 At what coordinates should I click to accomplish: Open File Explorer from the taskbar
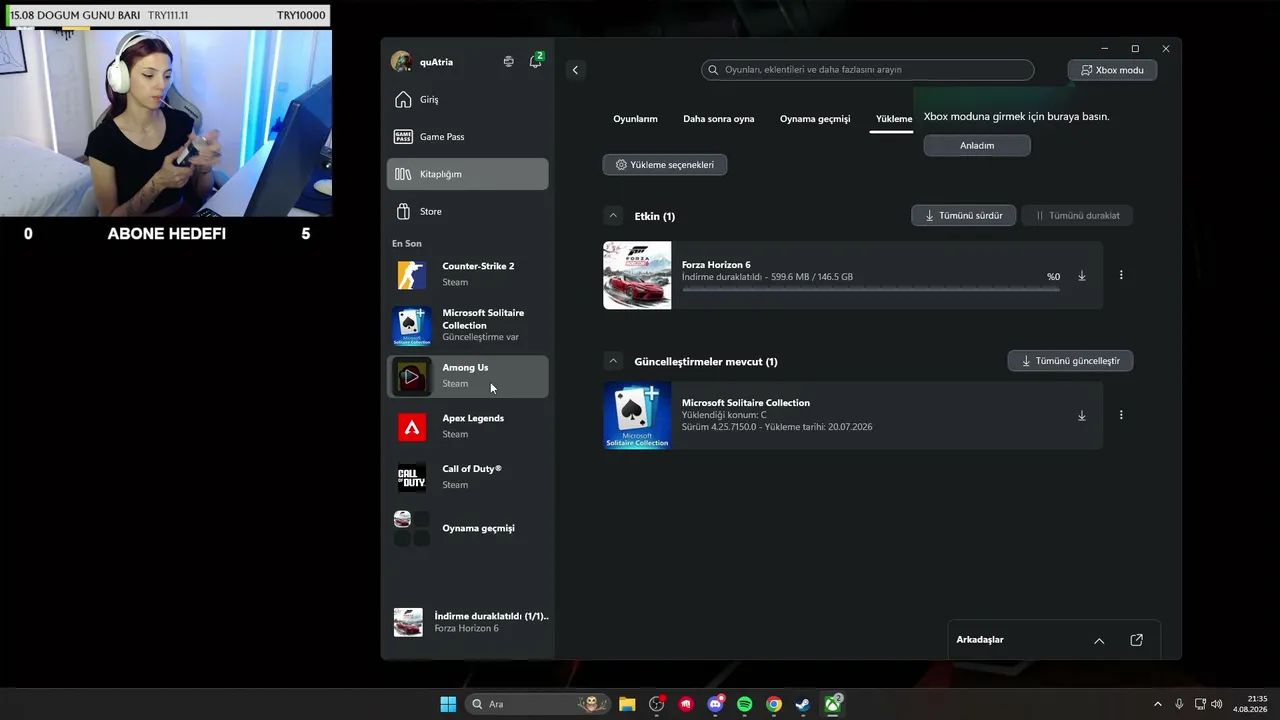(627, 704)
